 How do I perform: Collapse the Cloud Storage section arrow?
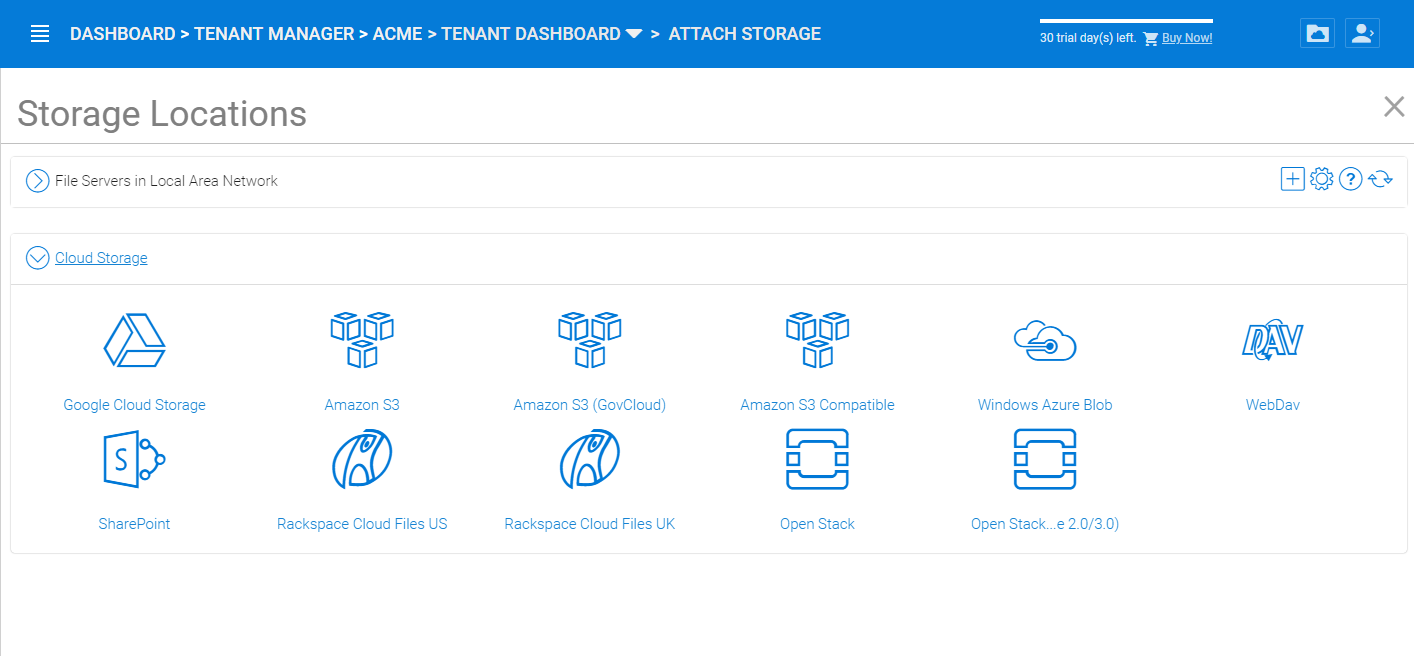click(38, 258)
